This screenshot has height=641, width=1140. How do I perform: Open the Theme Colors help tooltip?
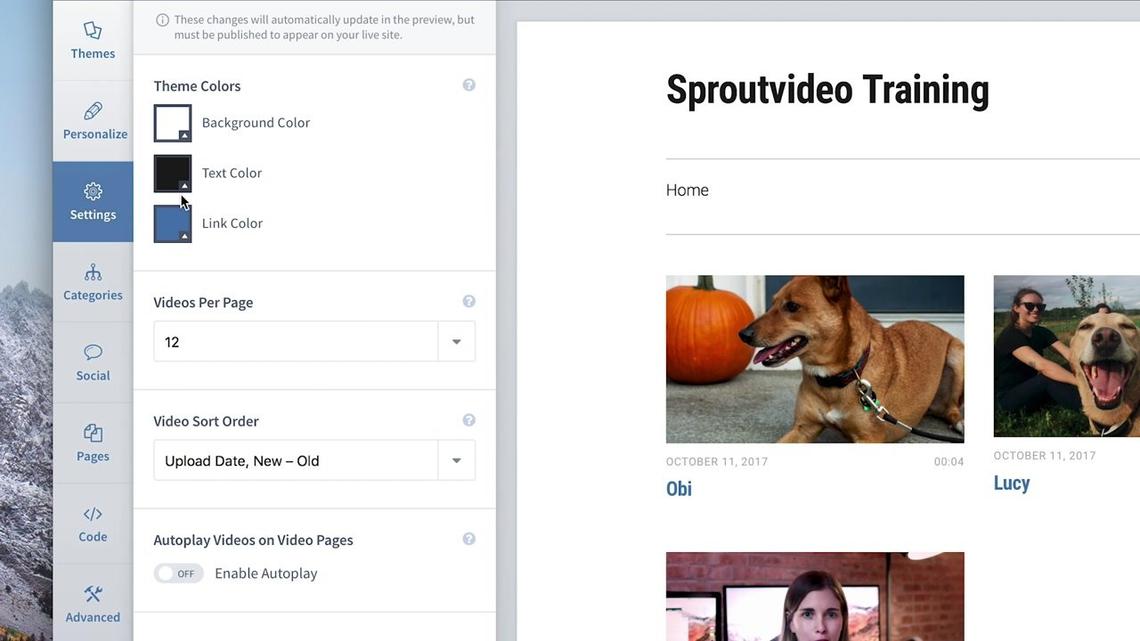pos(468,84)
